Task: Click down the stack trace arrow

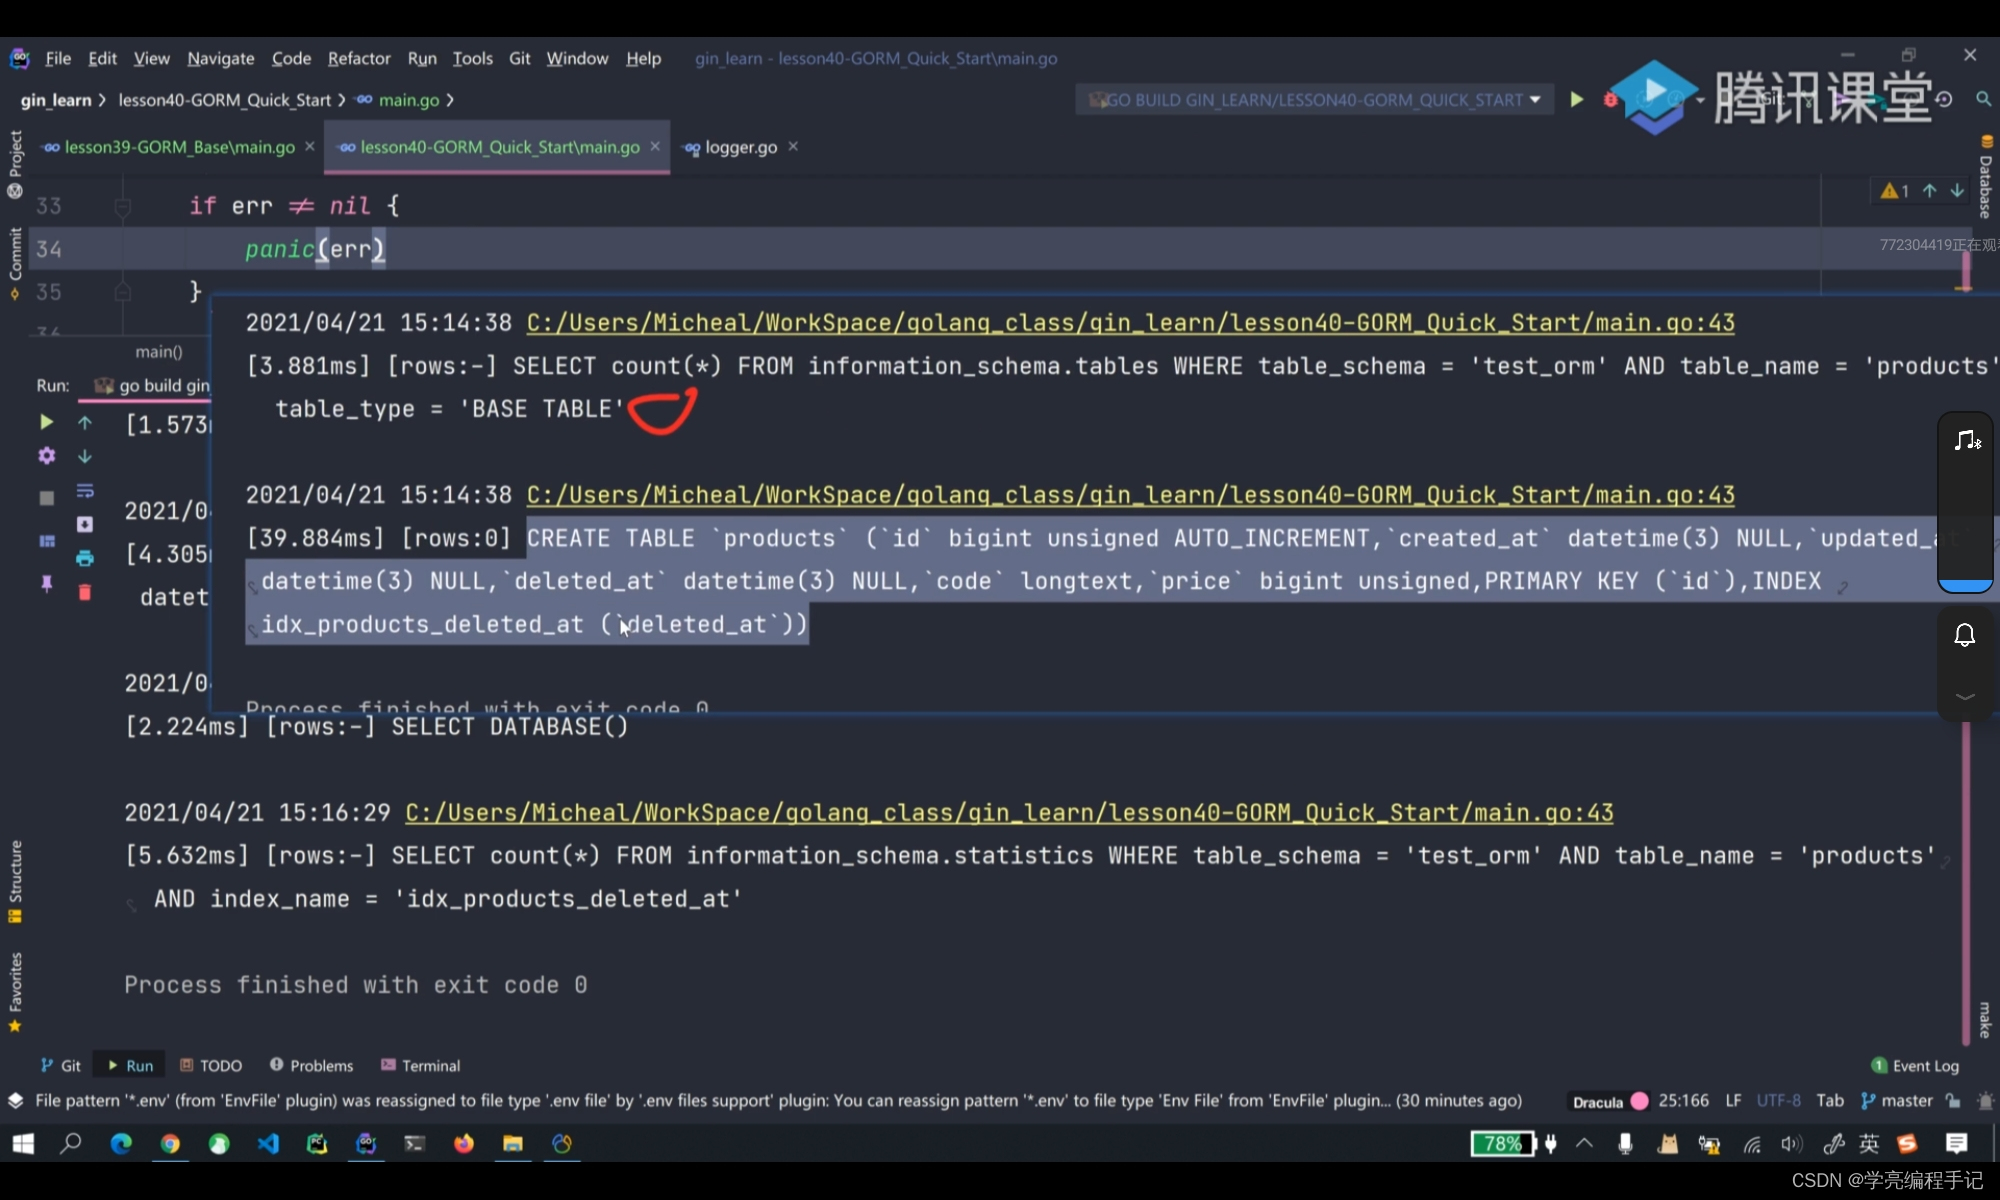Action: pos(85,456)
